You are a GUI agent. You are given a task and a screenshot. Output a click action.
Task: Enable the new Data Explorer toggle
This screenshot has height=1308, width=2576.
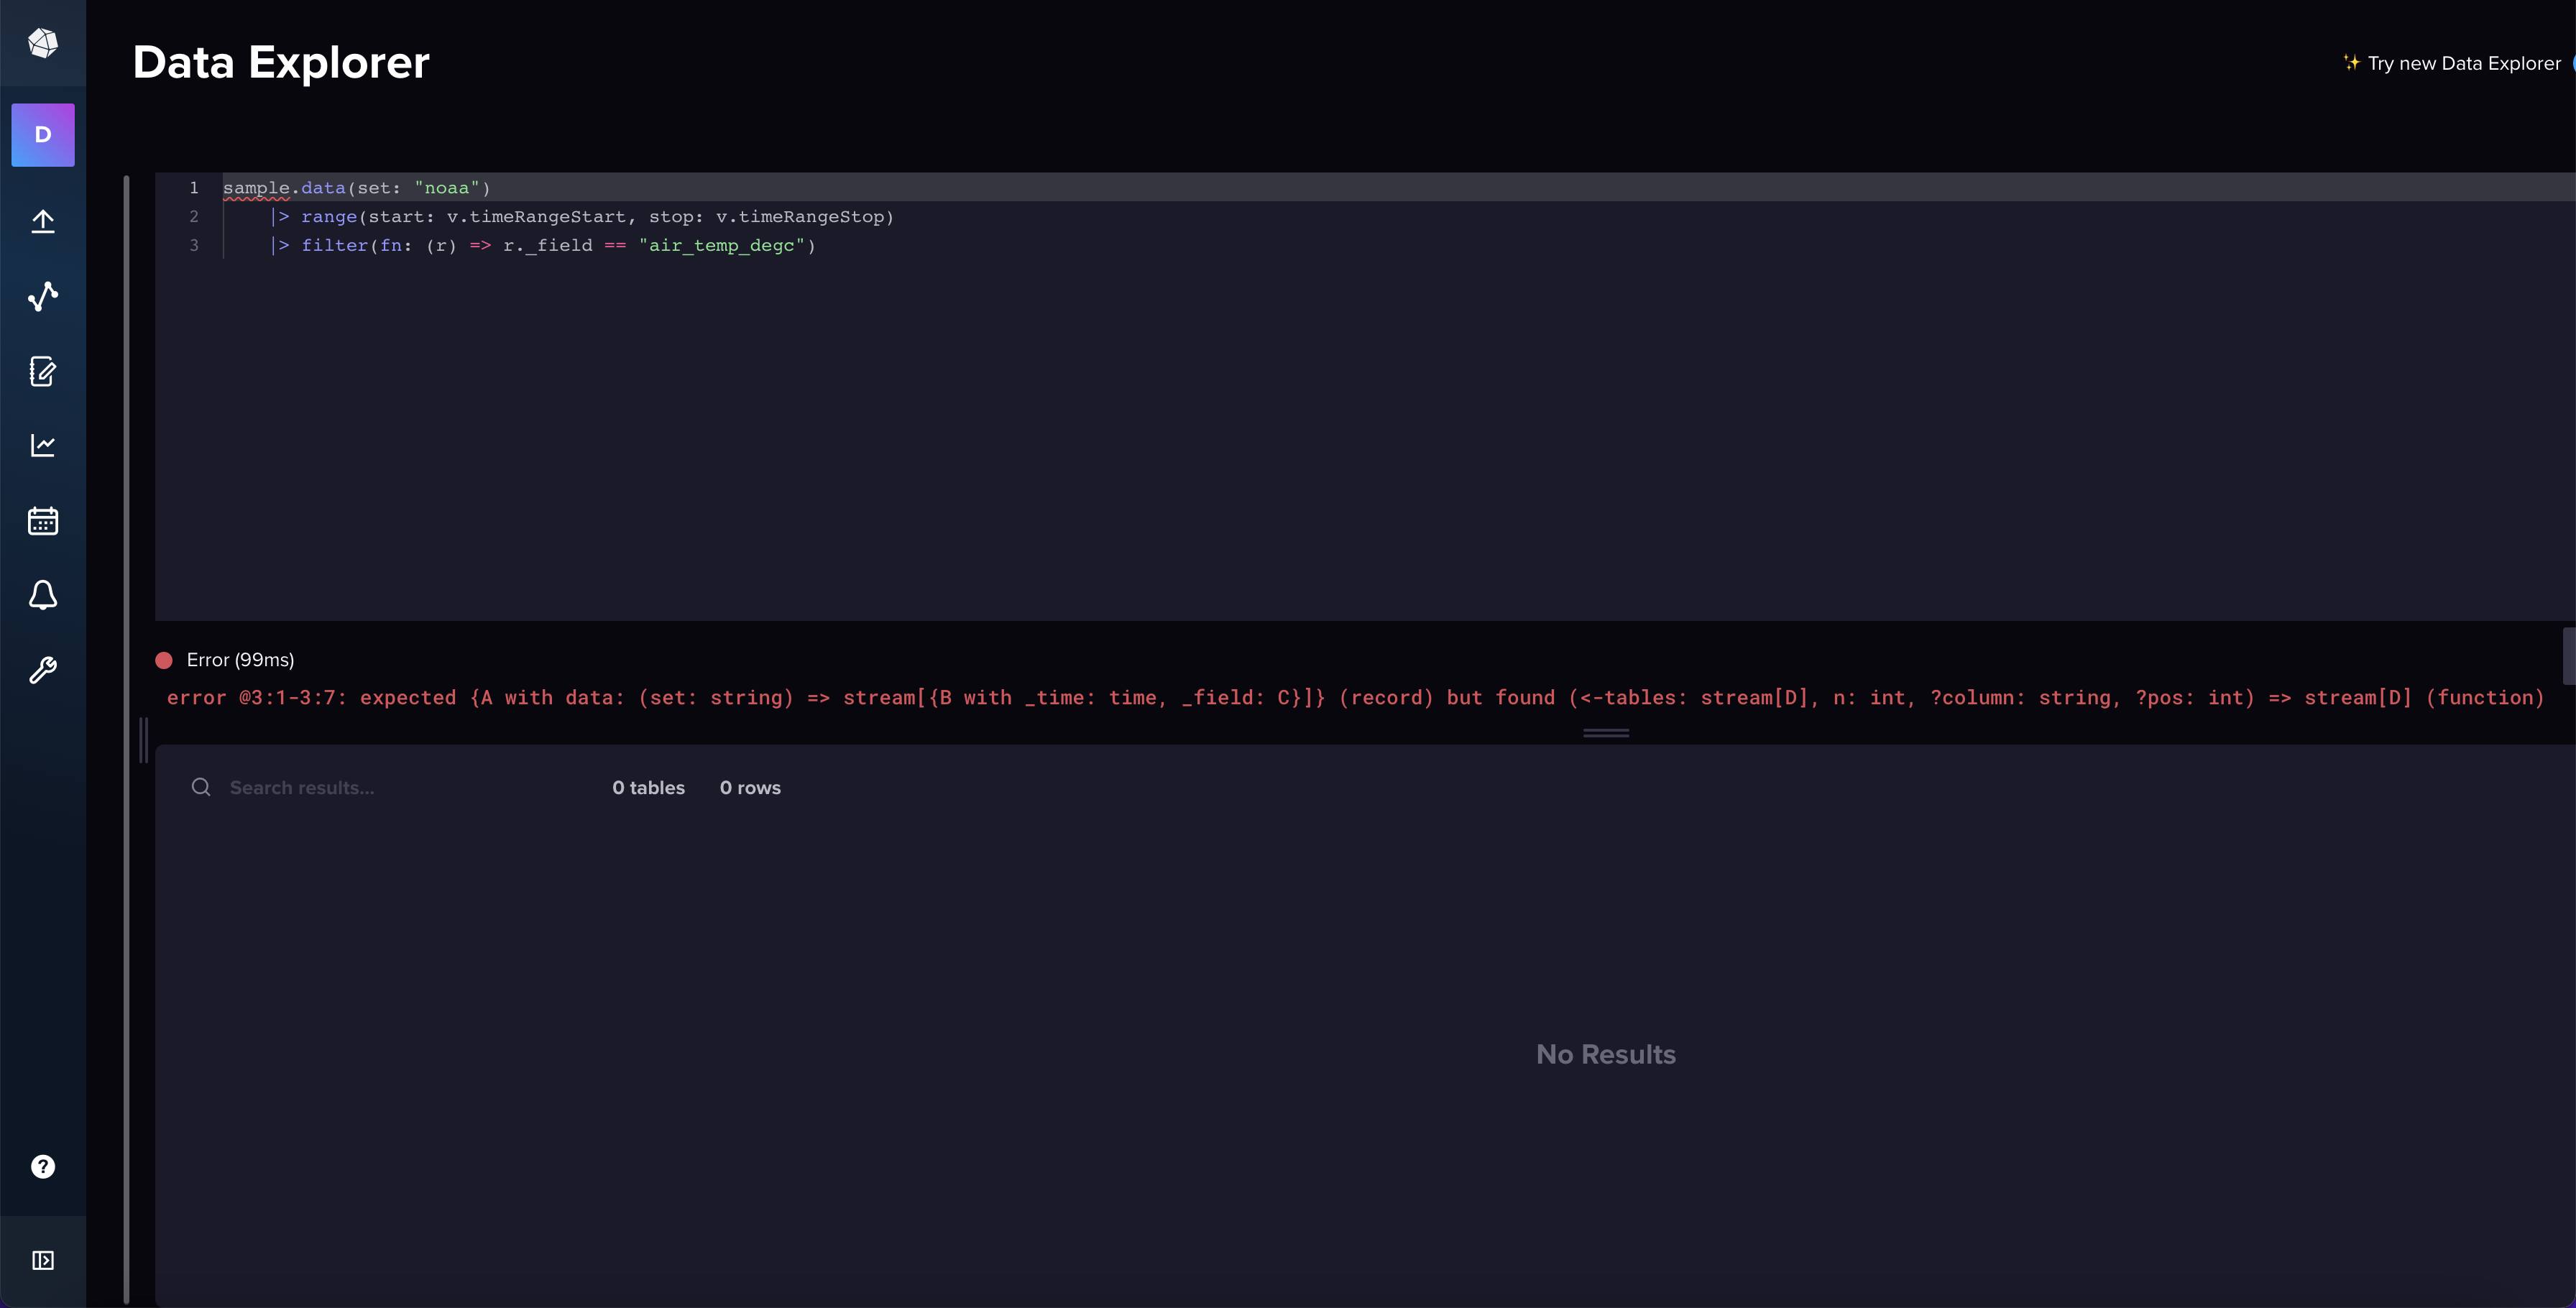(2570, 63)
